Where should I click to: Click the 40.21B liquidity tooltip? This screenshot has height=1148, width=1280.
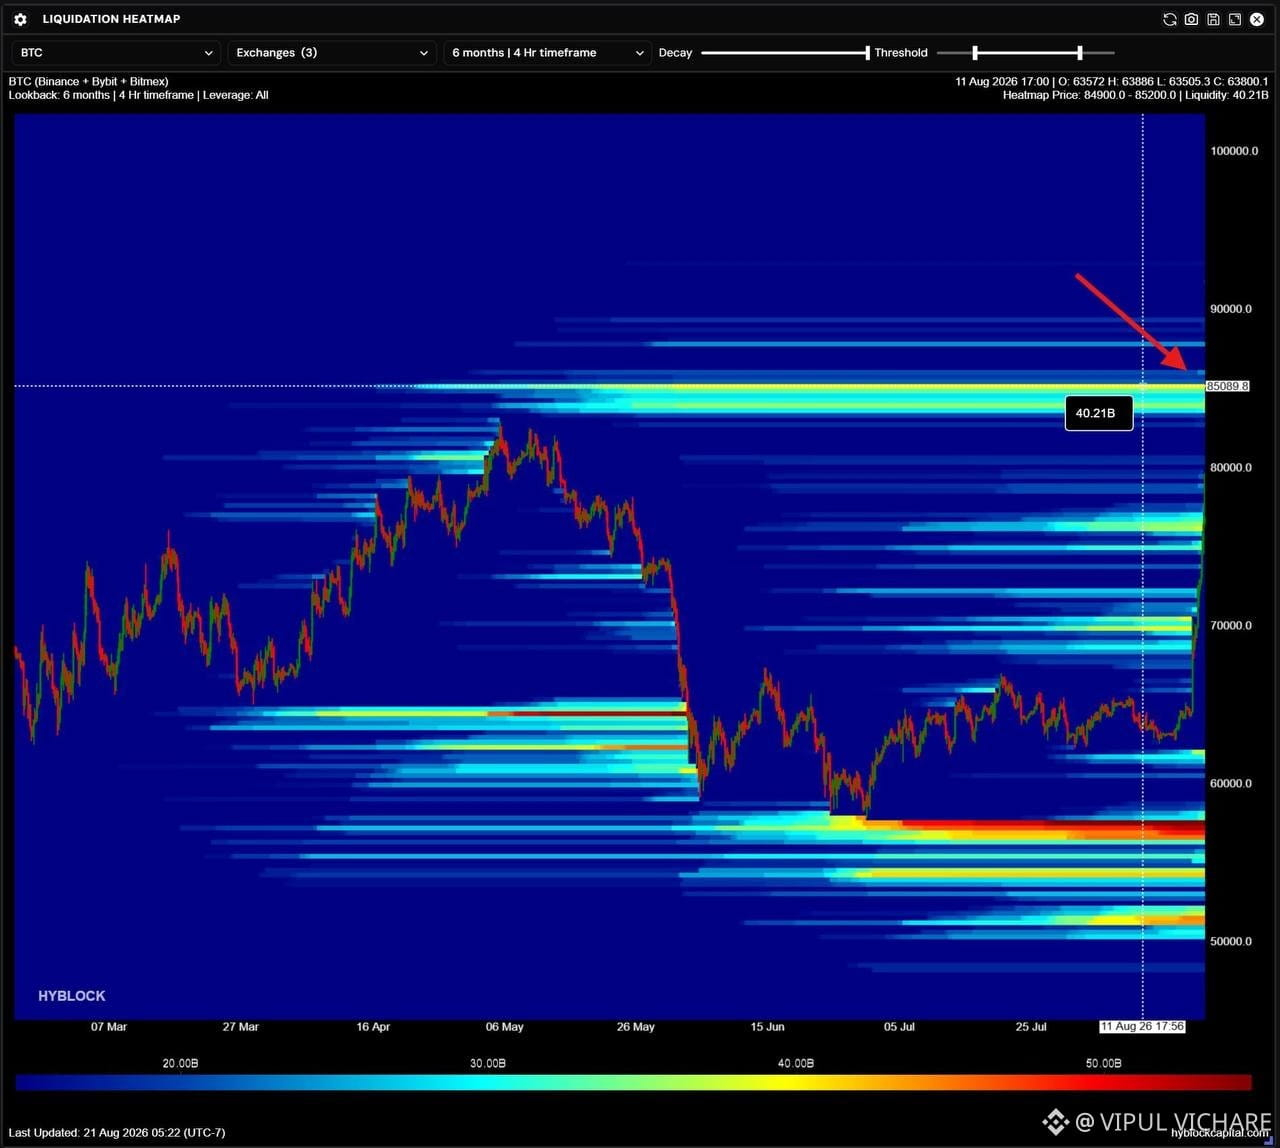click(1099, 413)
